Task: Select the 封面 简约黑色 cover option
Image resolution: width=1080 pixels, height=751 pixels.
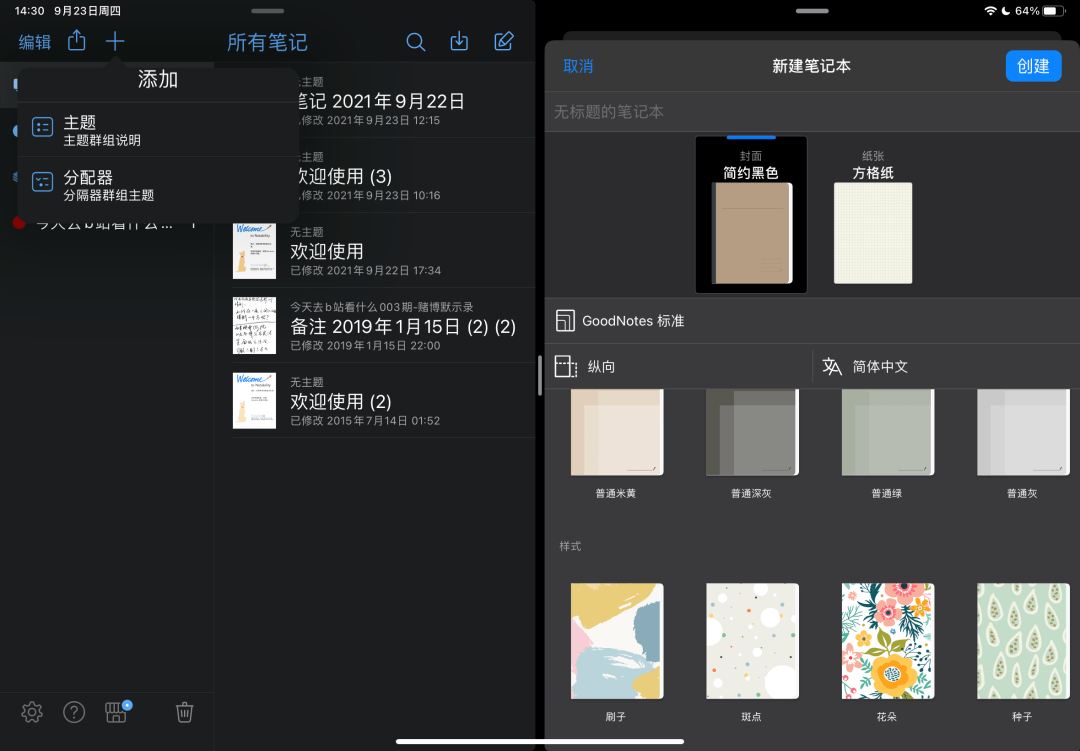Action: [x=751, y=215]
